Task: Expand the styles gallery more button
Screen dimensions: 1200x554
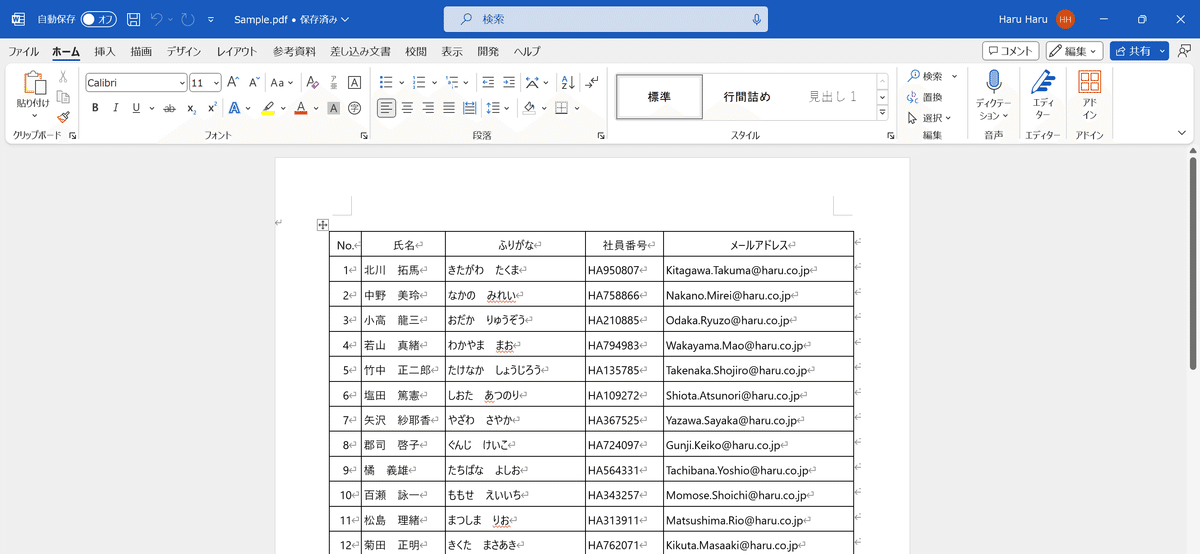Action: [x=882, y=112]
